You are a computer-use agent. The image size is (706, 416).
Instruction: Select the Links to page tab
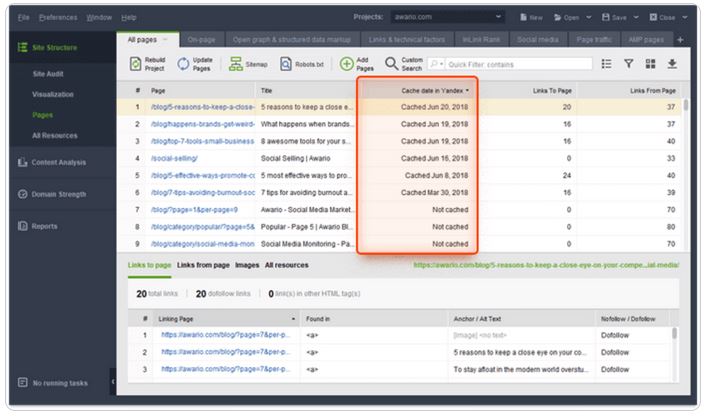(x=149, y=265)
